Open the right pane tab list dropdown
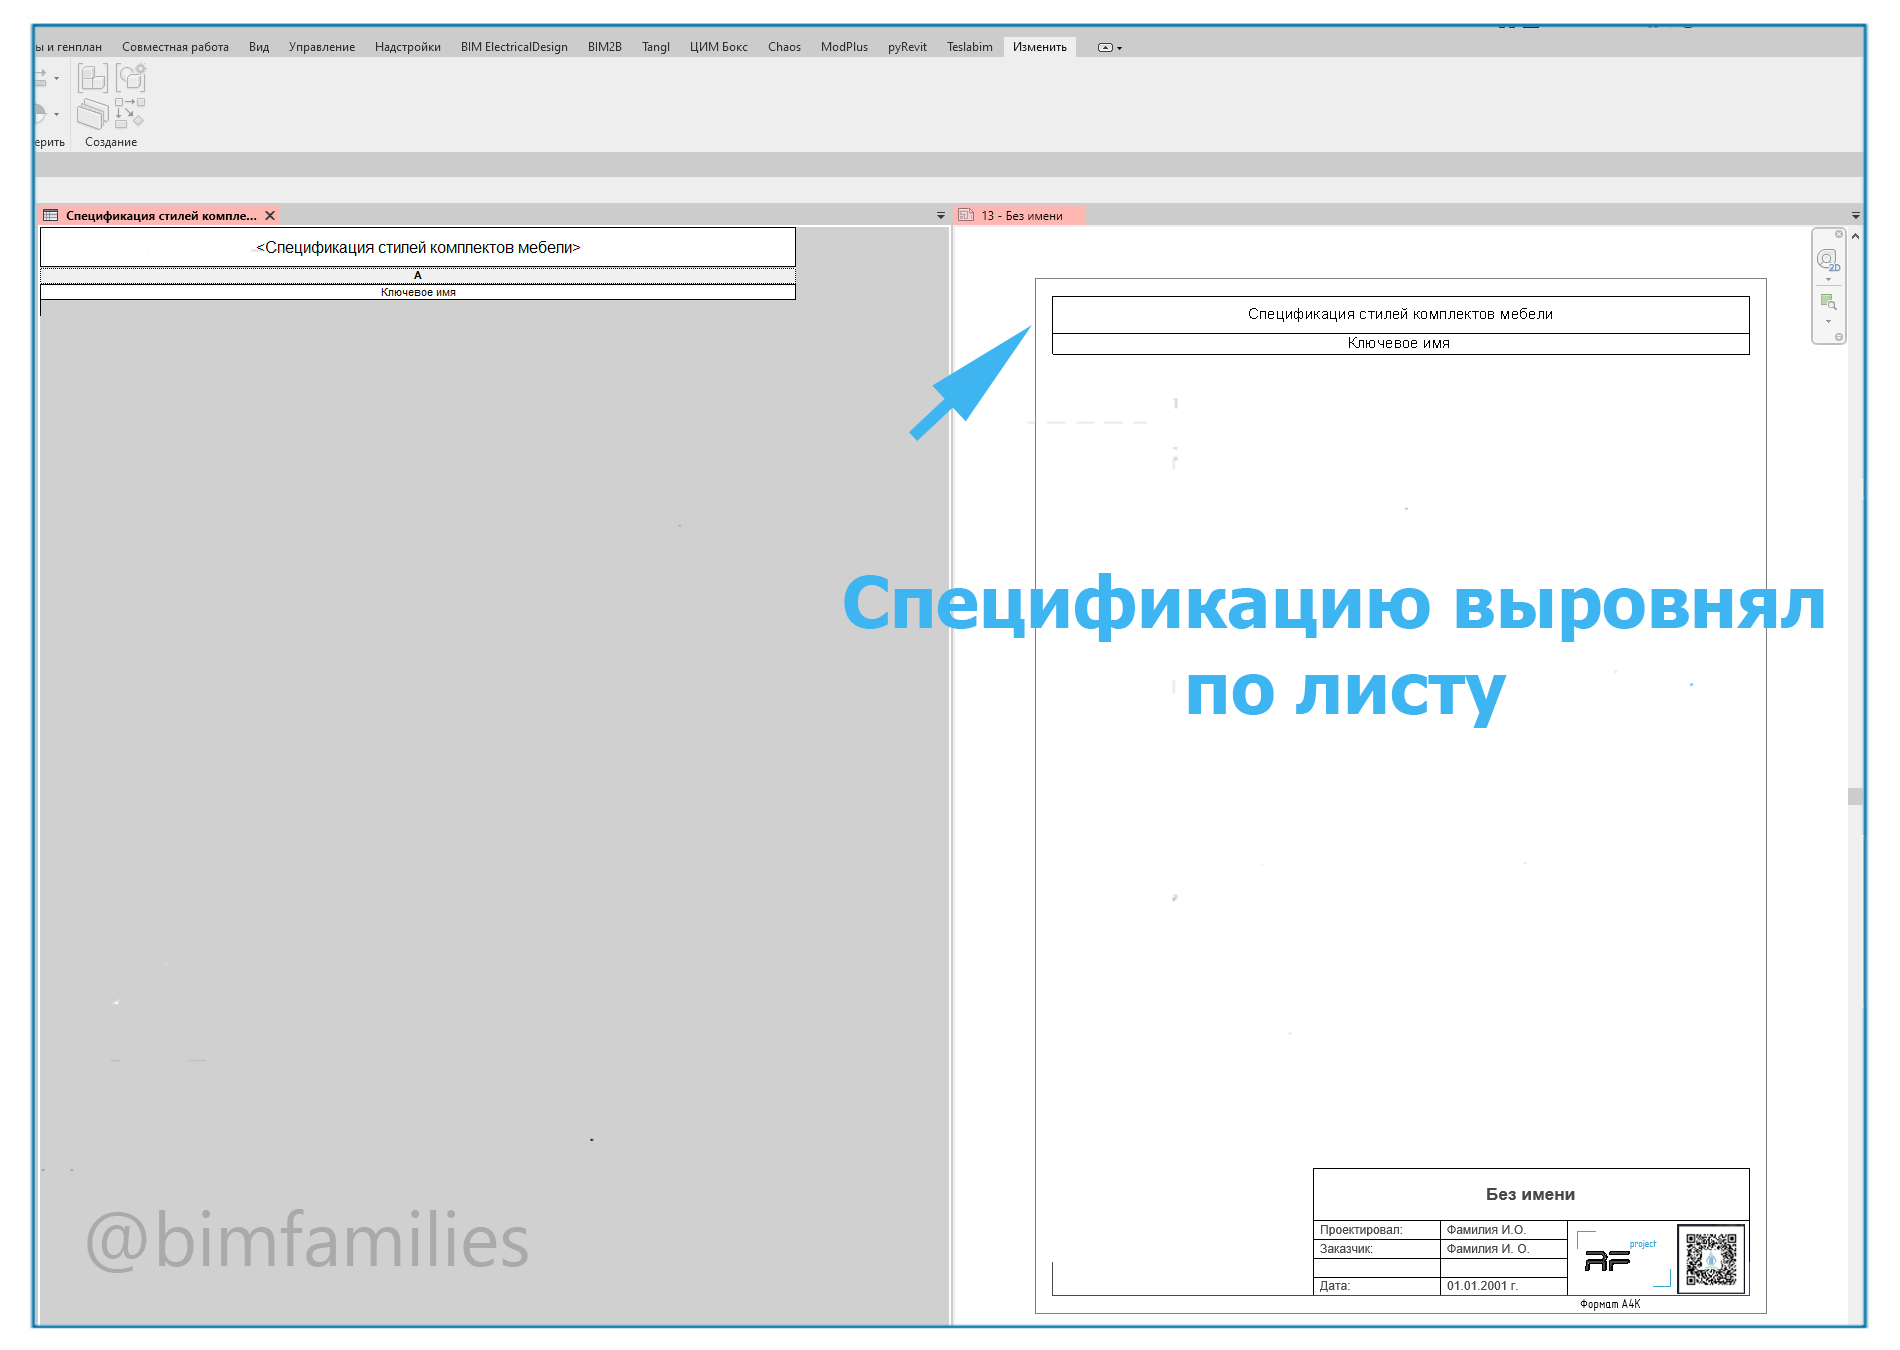The height and width of the screenshot is (1350, 1900). (x=1855, y=215)
